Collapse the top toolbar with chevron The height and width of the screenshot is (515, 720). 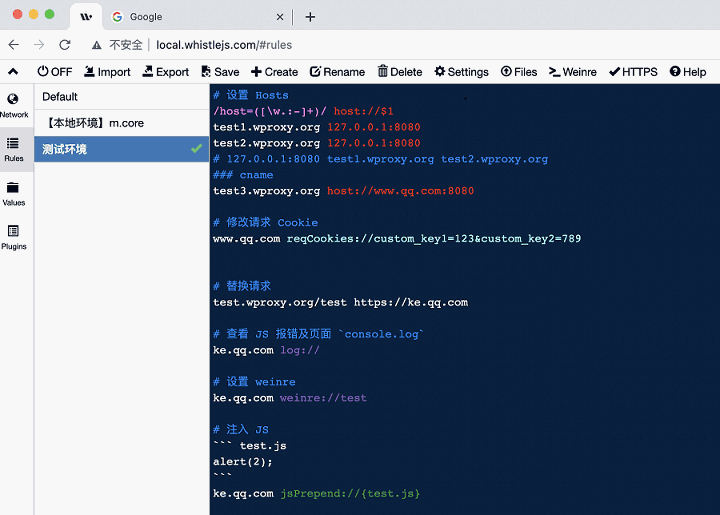coord(13,72)
